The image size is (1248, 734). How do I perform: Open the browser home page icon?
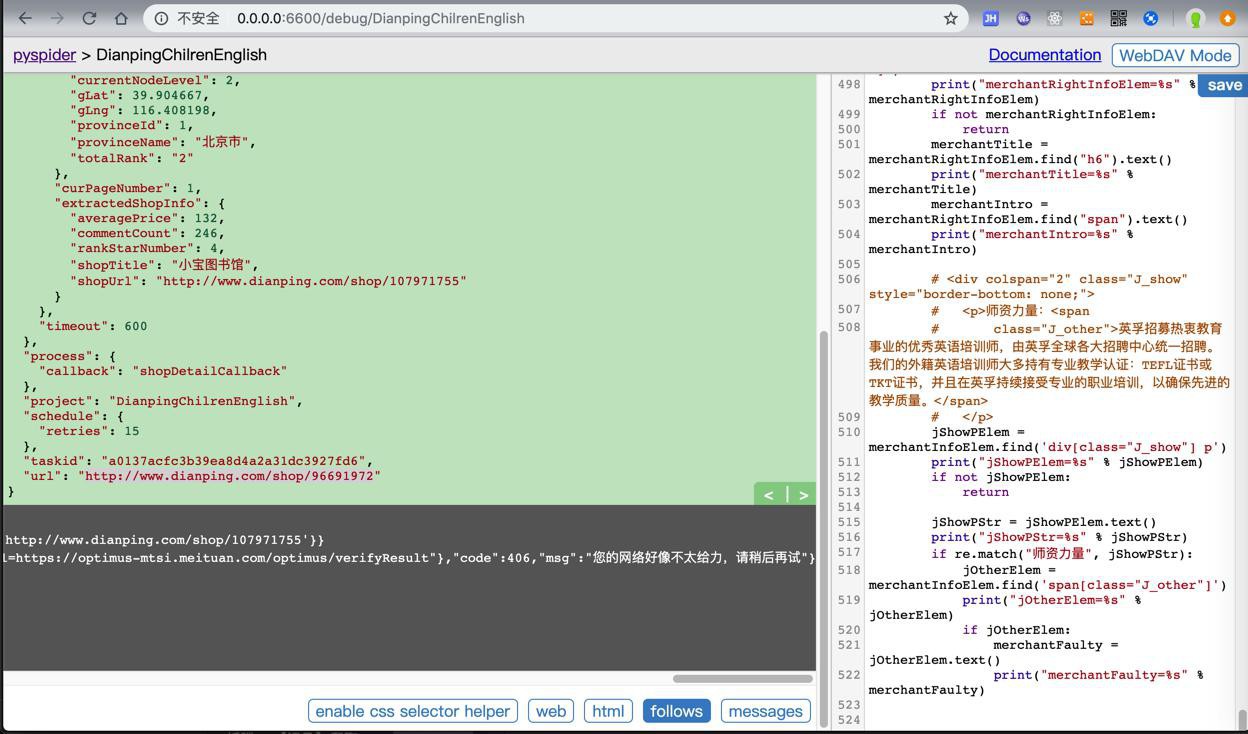(x=121, y=18)
